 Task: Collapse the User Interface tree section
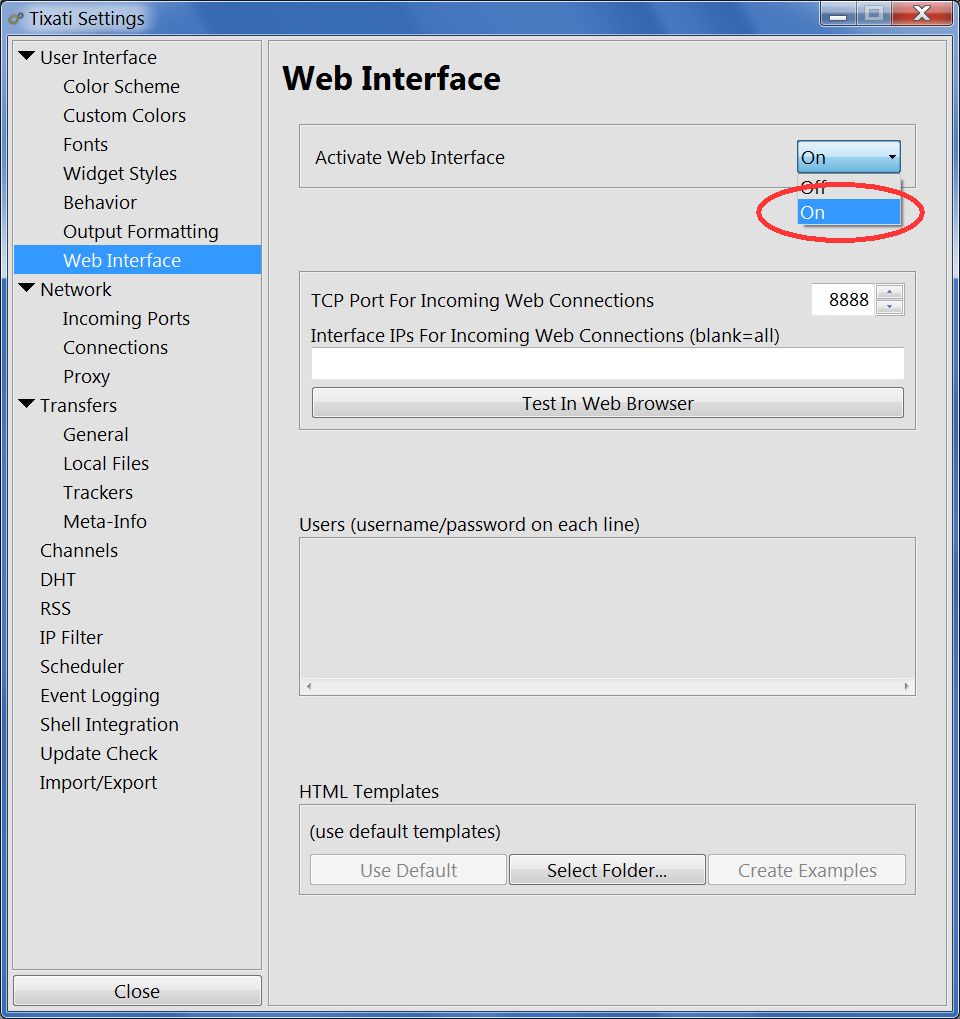pyautogui.click(x=27, y=57)
